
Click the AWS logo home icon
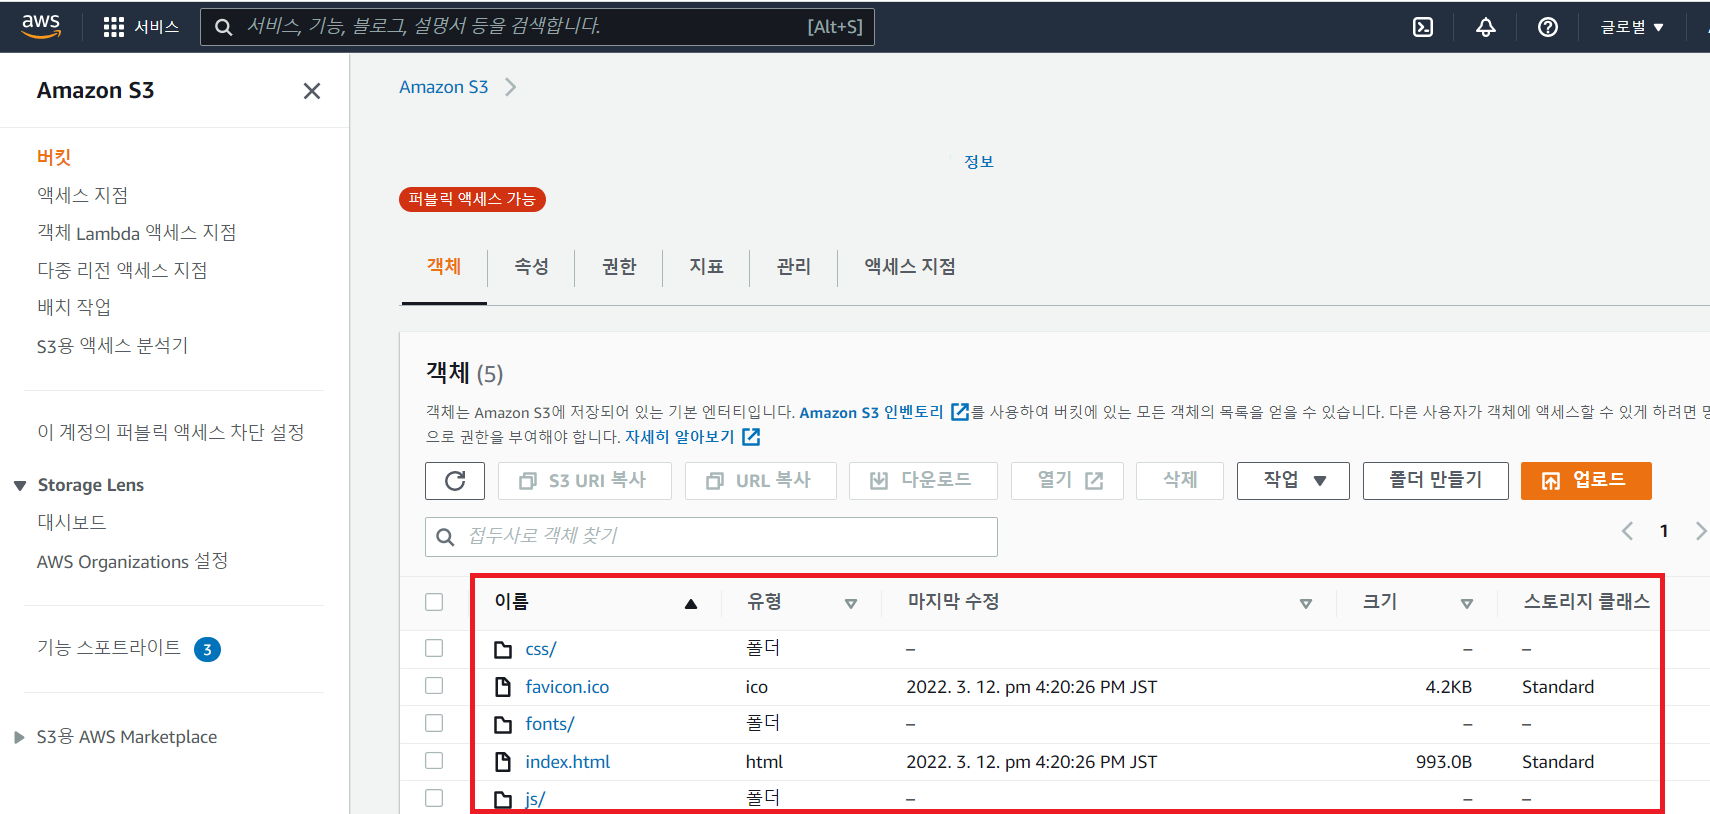click(x=41, y=26)
